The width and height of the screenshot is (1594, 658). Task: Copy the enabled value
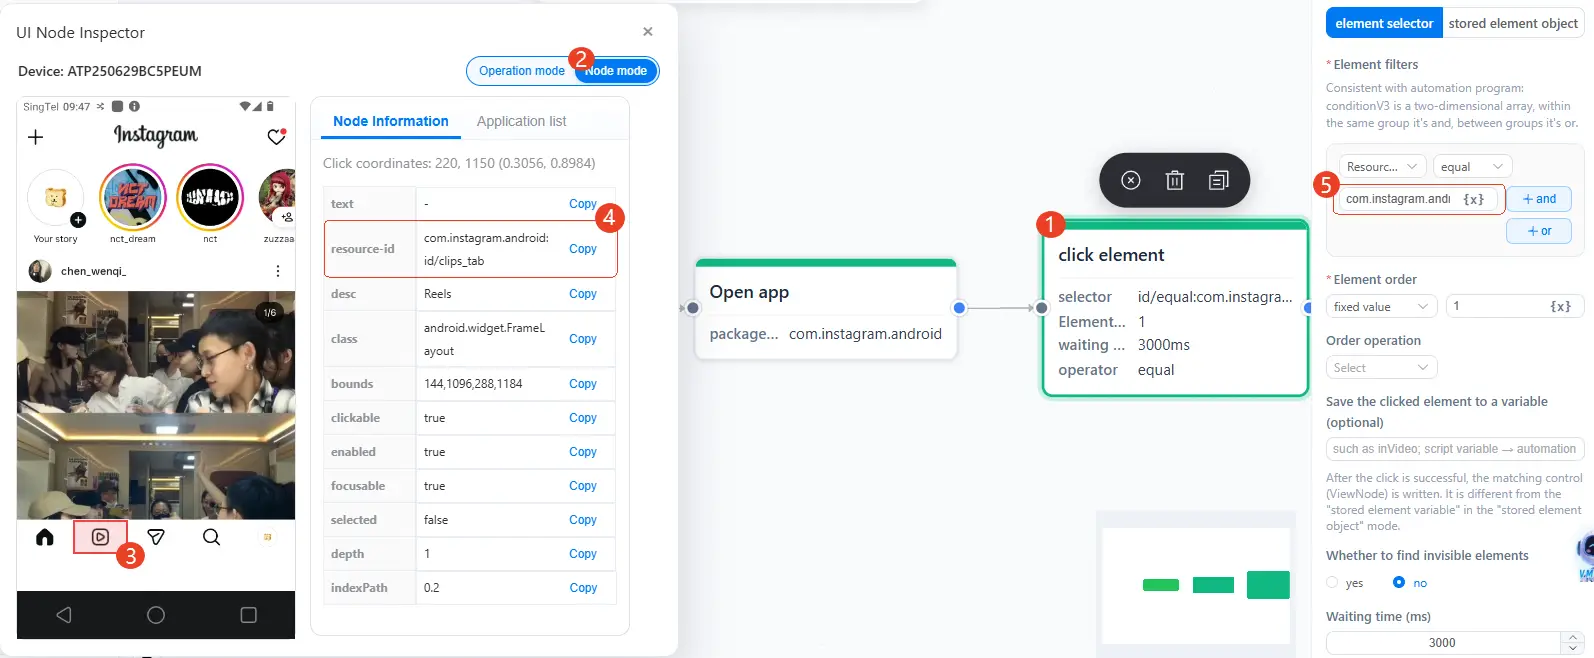tap(583, 452)
